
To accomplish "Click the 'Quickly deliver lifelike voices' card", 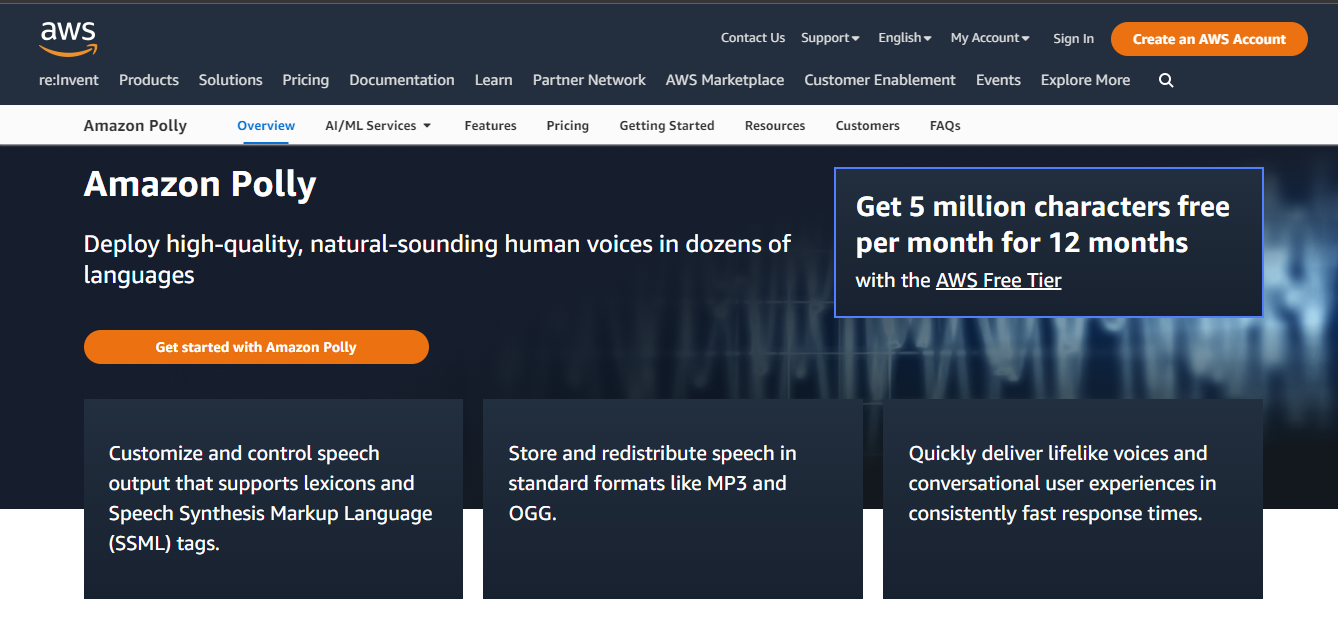I will coord(1073,499).
